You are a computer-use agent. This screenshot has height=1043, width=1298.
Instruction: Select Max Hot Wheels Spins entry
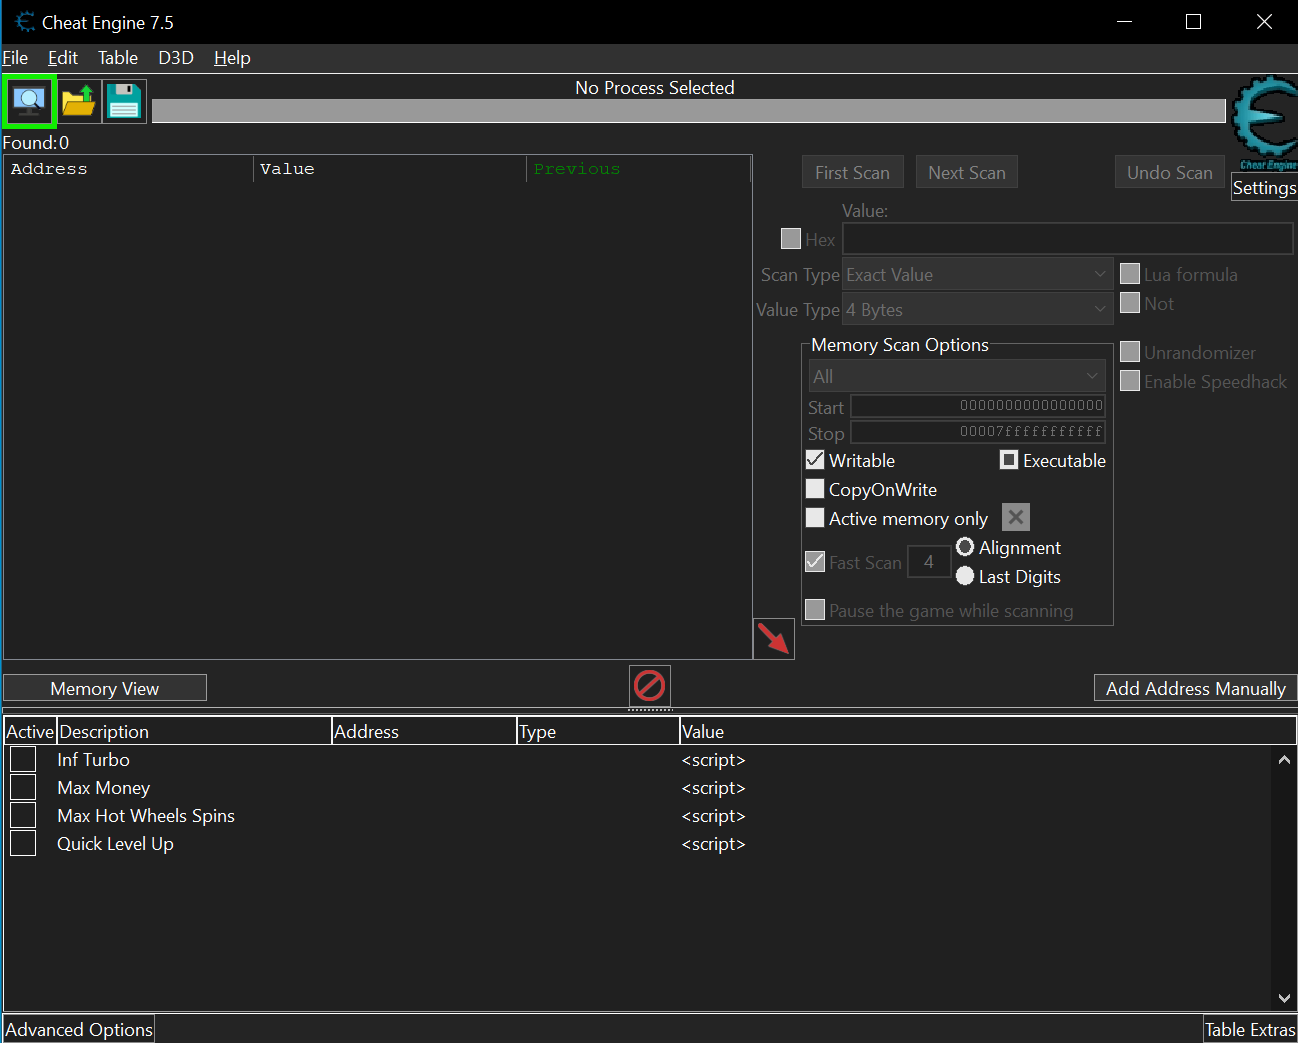(x=146, y=816)
